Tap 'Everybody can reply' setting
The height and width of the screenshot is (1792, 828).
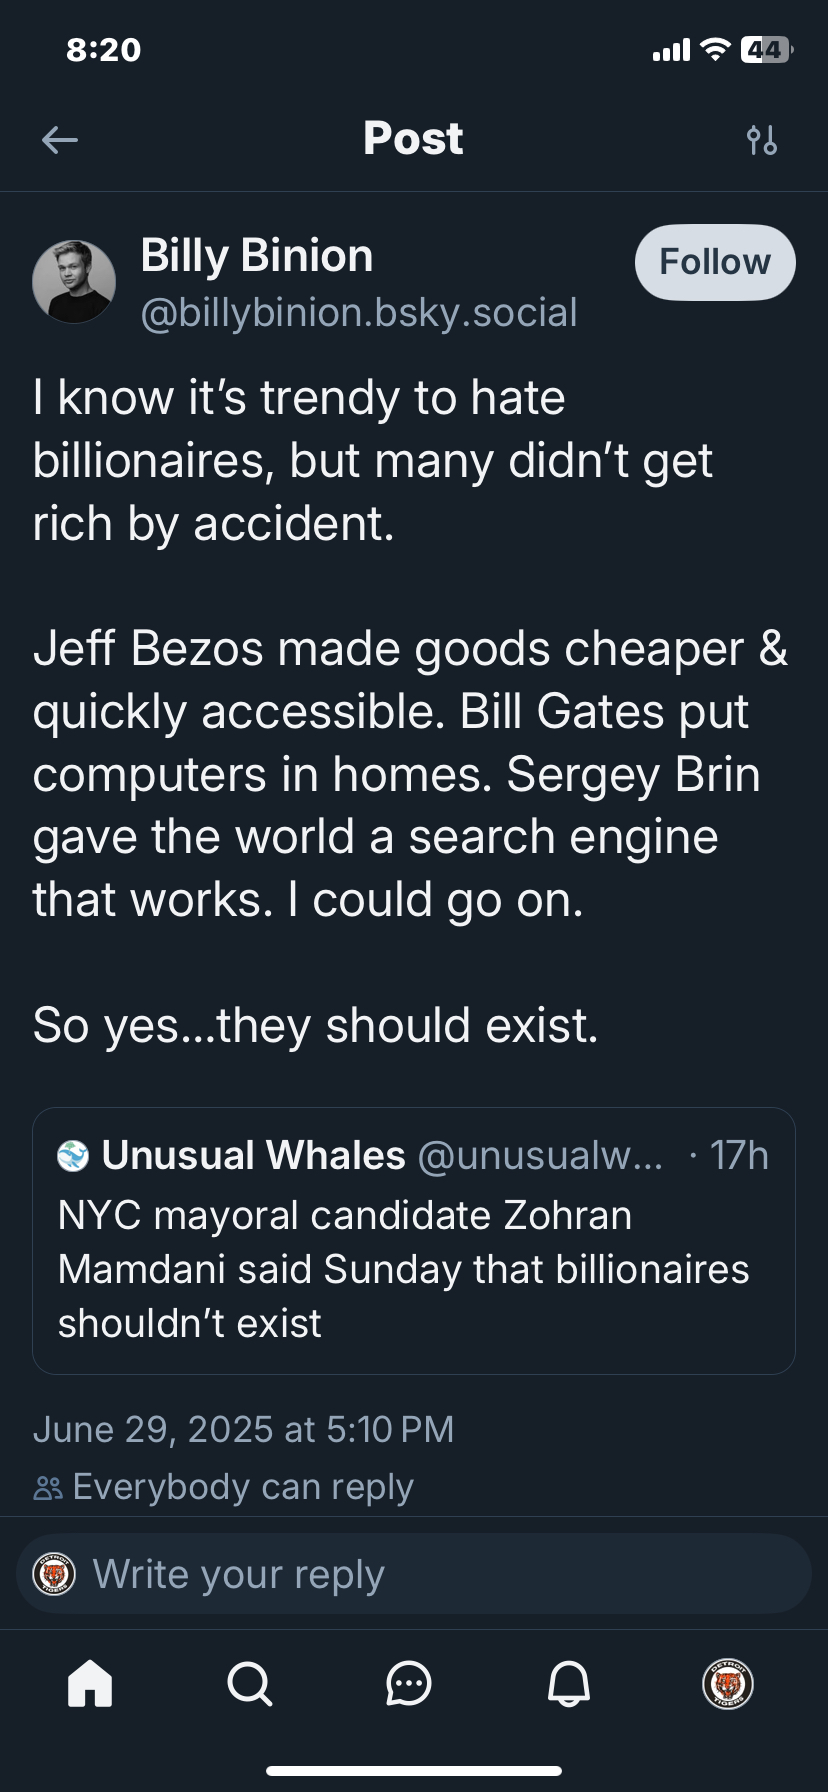tap(243, 1487)
